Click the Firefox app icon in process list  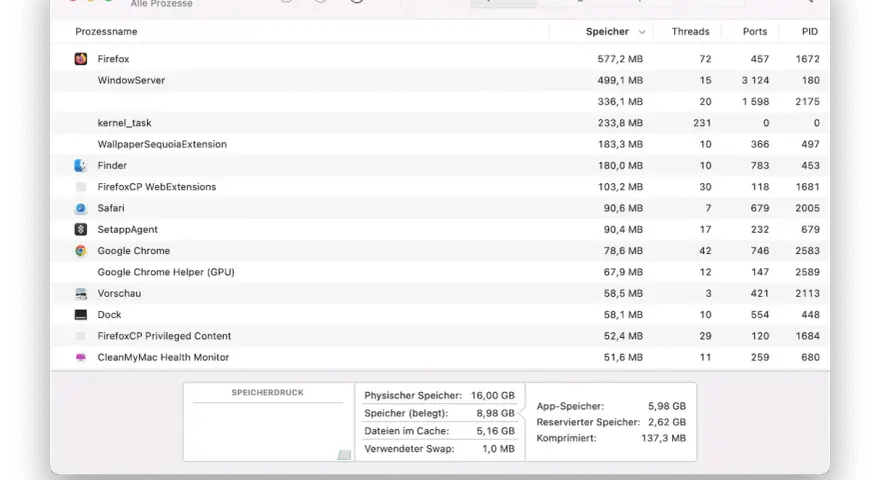pyautogui.click(x=81, y=59)
